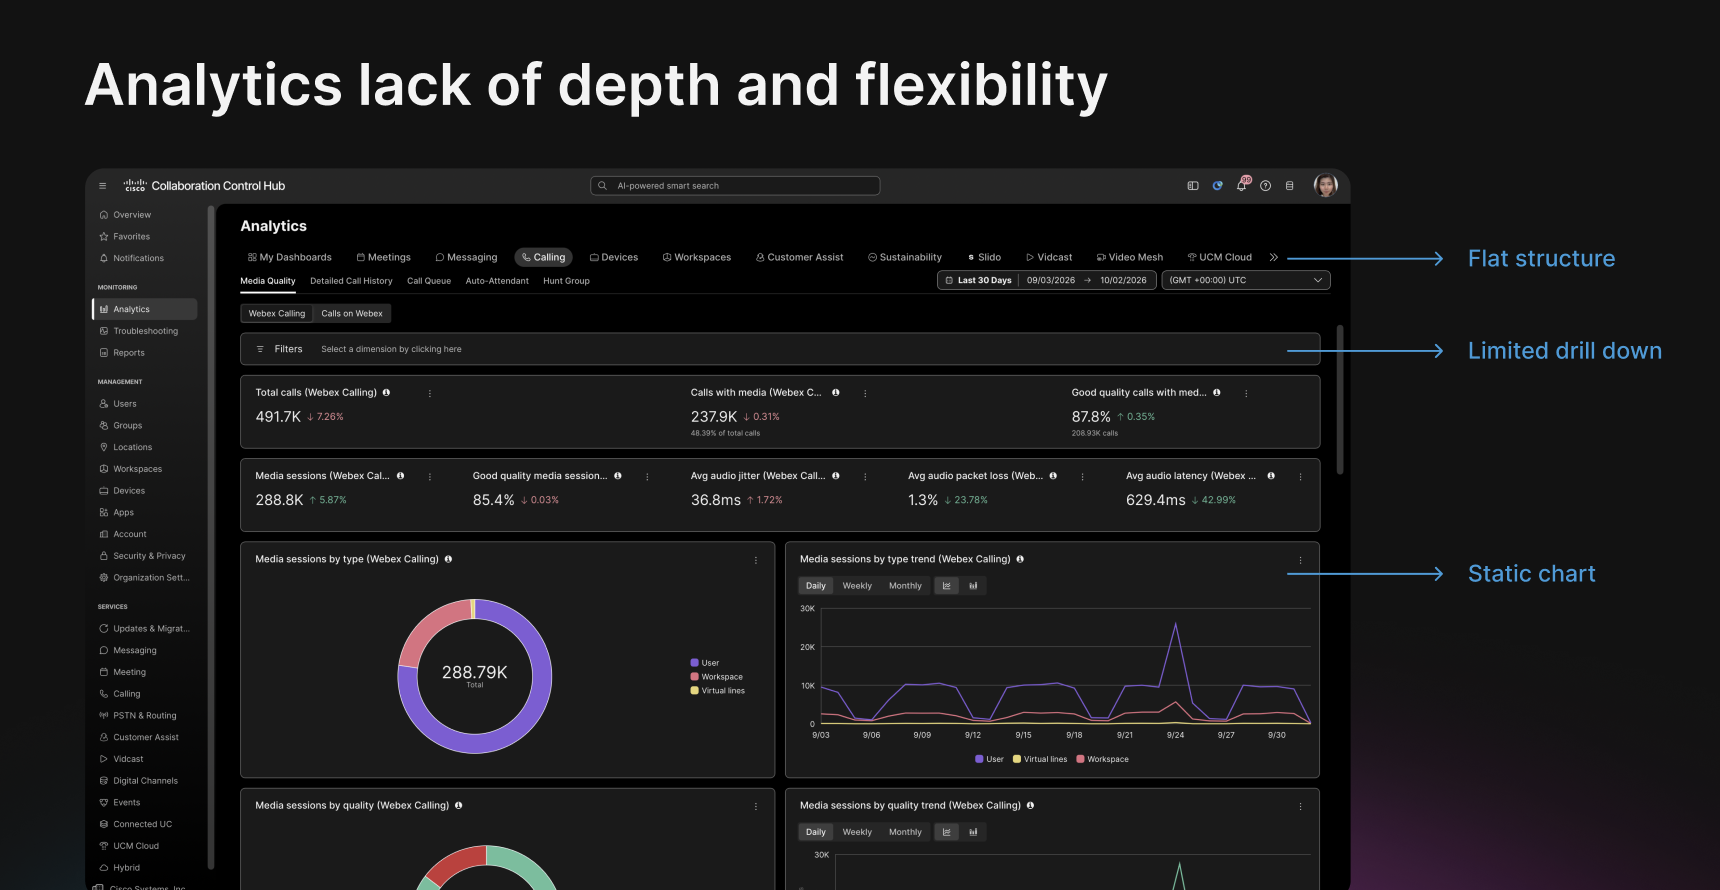
Task: Switch to the Meetings tab
Action: 384,257
